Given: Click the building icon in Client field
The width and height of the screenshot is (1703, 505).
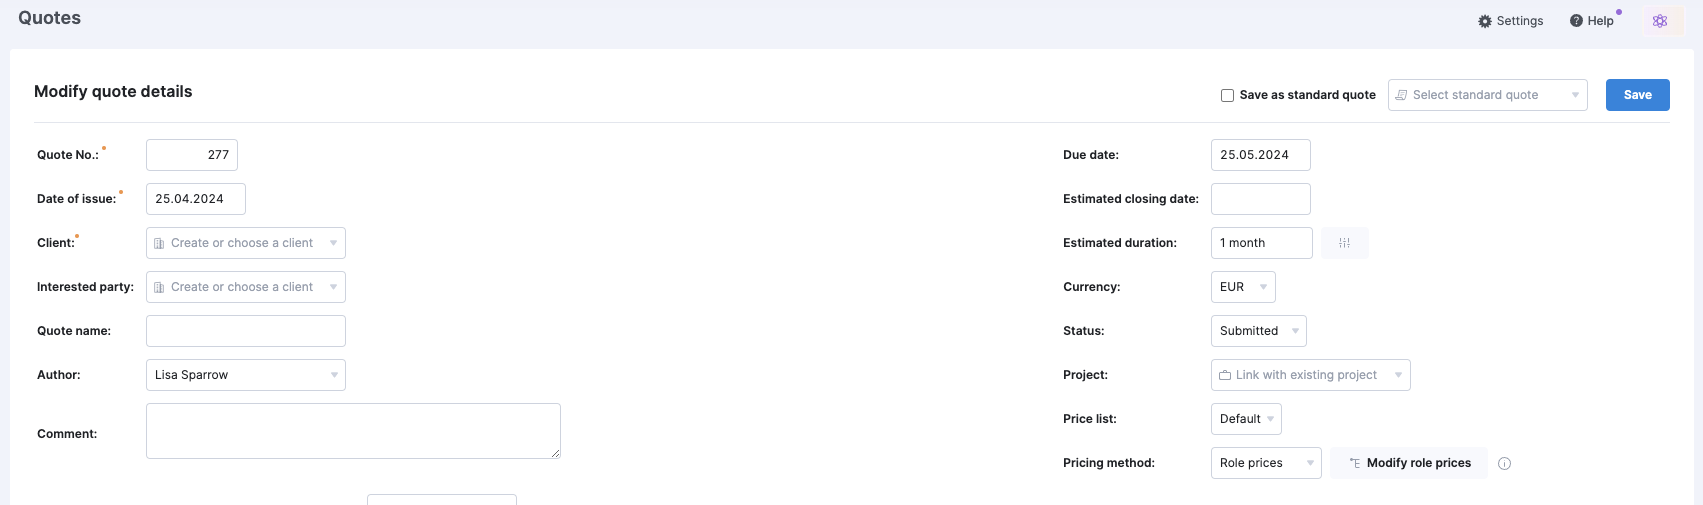Looking at the screenshot, I should (159, 243).
